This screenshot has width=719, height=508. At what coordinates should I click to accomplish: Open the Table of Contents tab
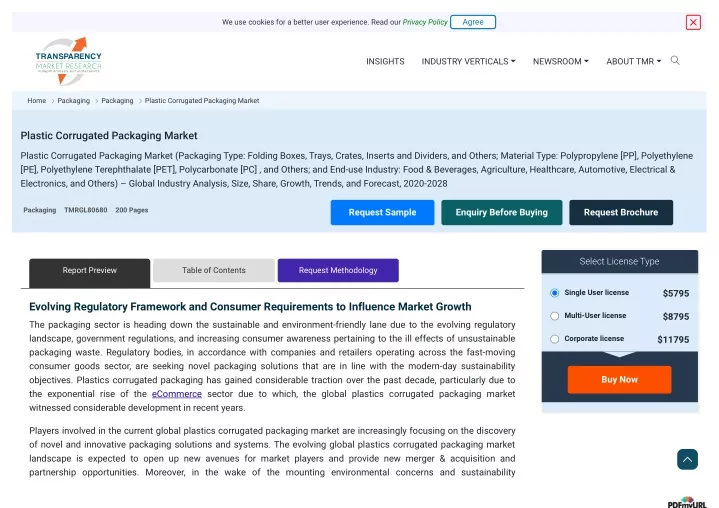[214, 271]
